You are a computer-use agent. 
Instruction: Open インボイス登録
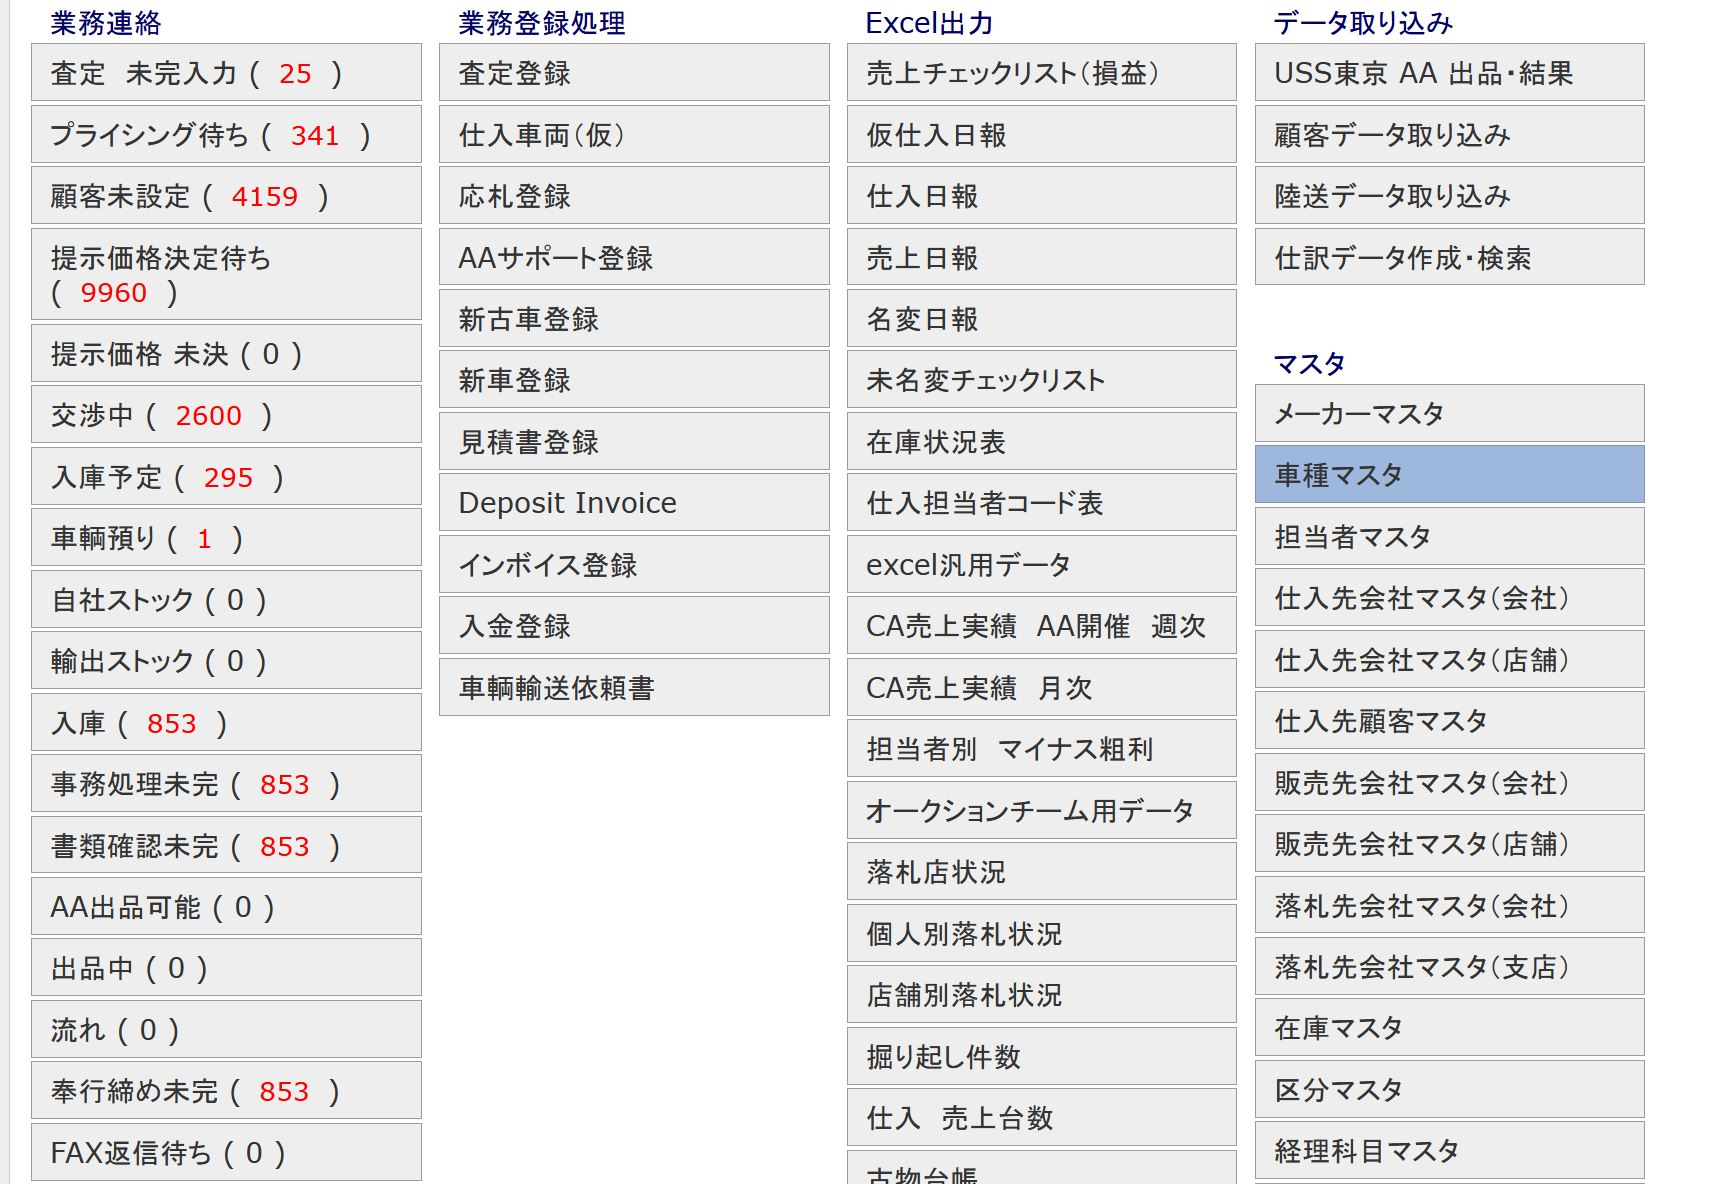pyautogui.click(x=633, y=563)
